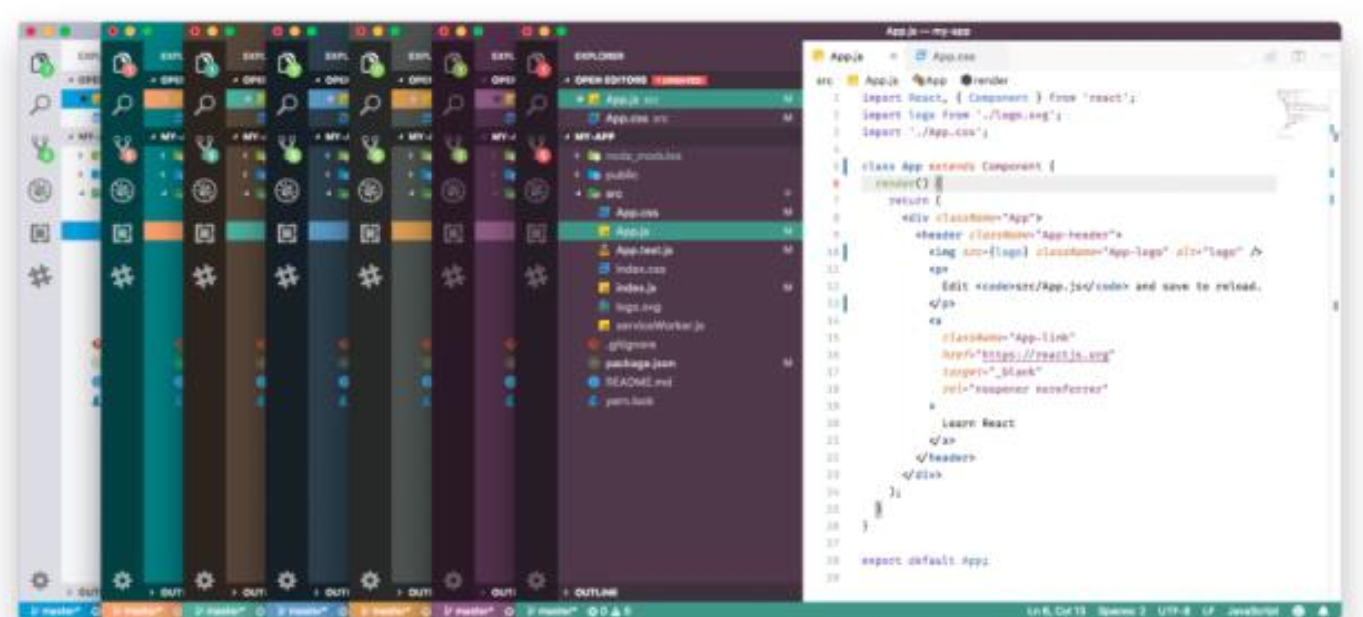Click settings gear in the light-theme window
Viewport: 1363px width, 617px height.
coord(41,579)
